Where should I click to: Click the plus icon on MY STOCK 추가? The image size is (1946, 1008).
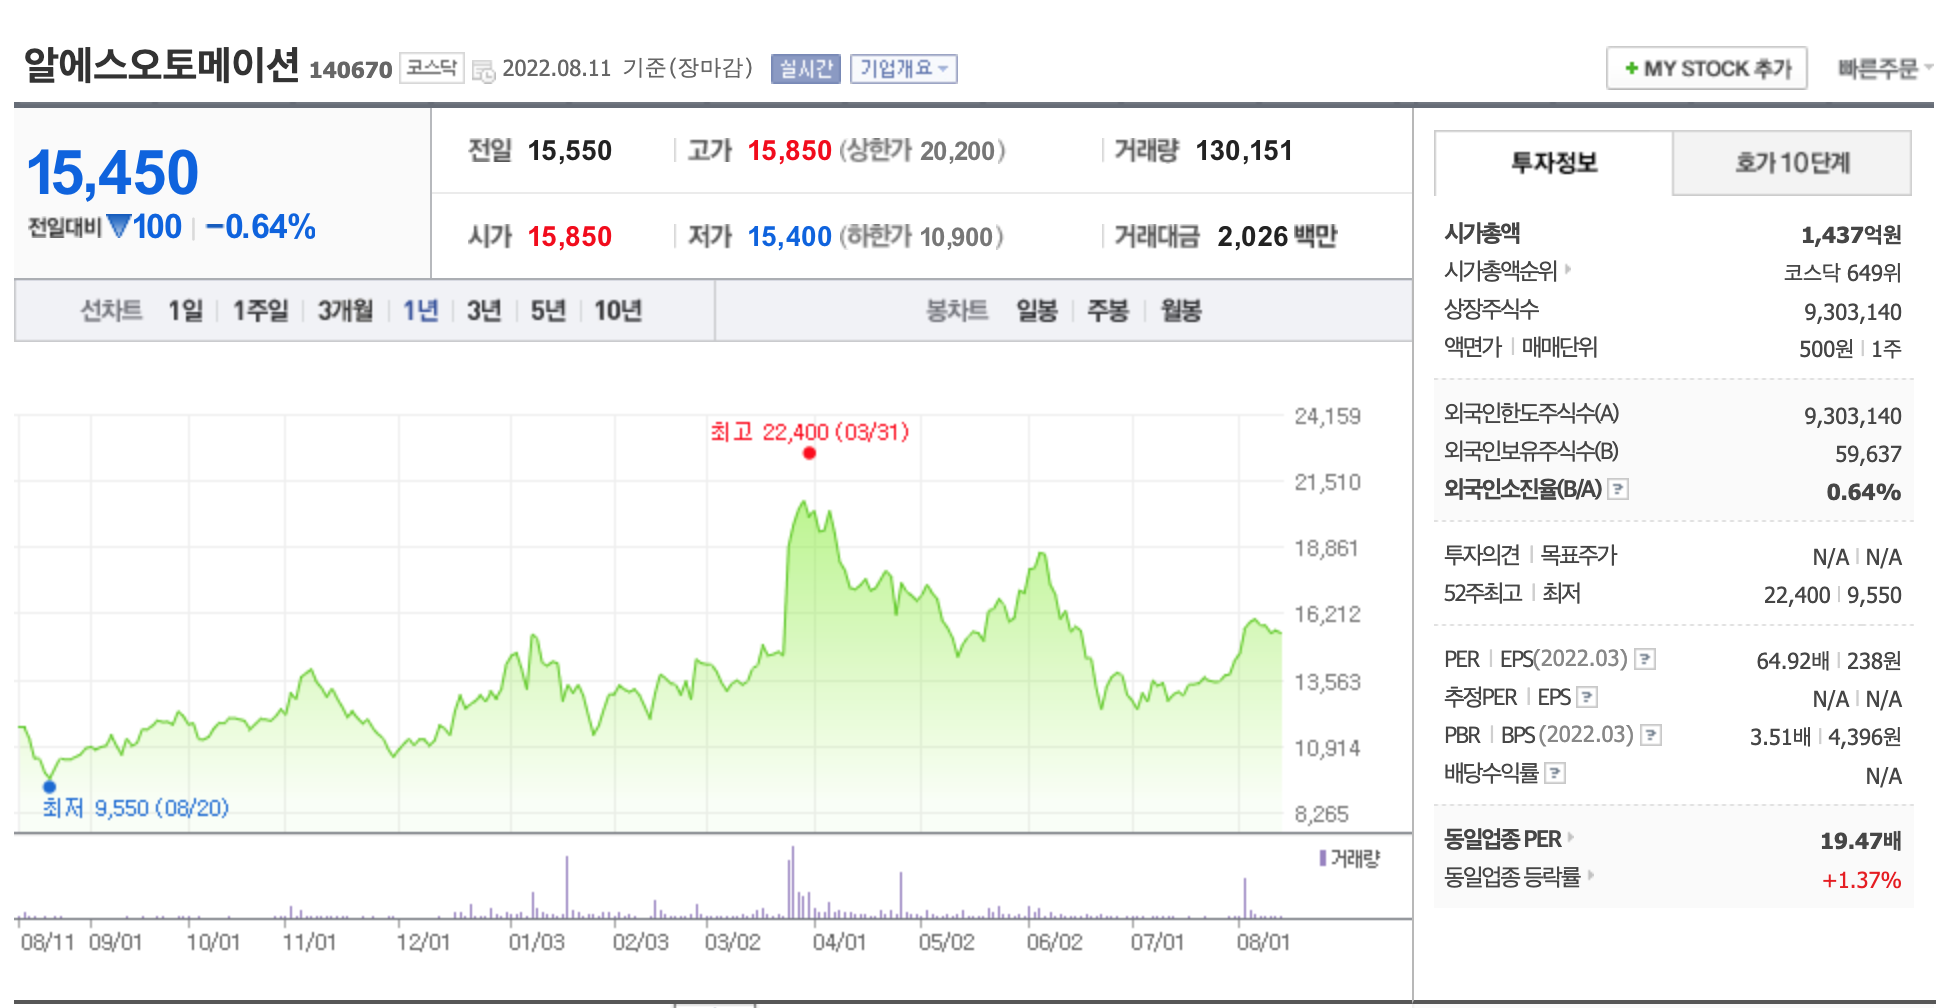tap(1631, 68)
